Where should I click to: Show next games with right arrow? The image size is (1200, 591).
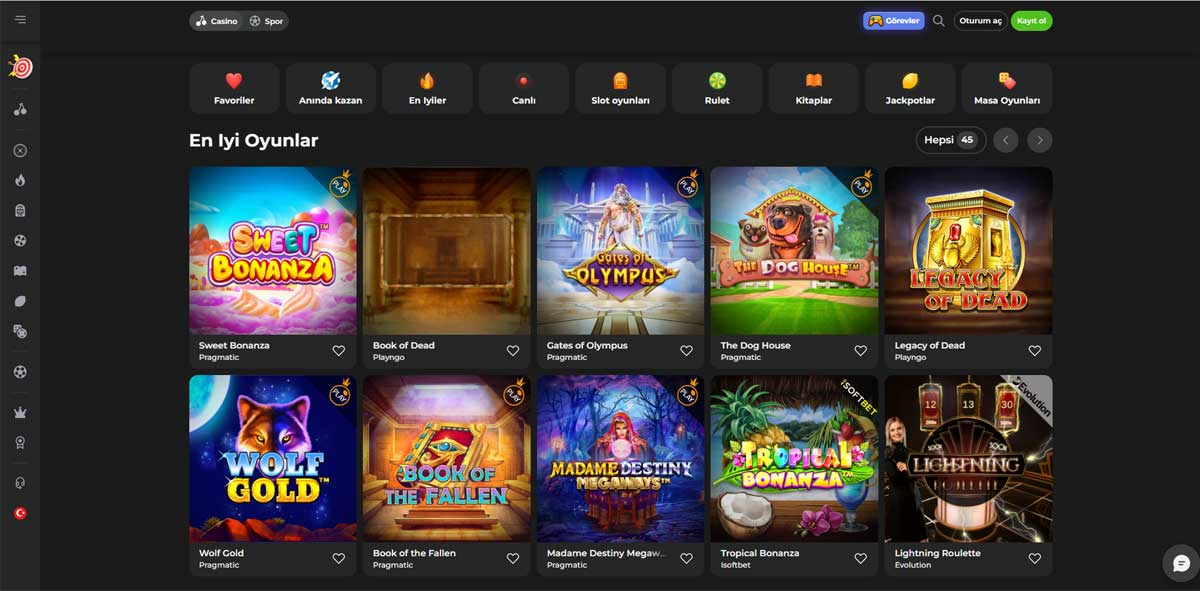point(1040,140)
